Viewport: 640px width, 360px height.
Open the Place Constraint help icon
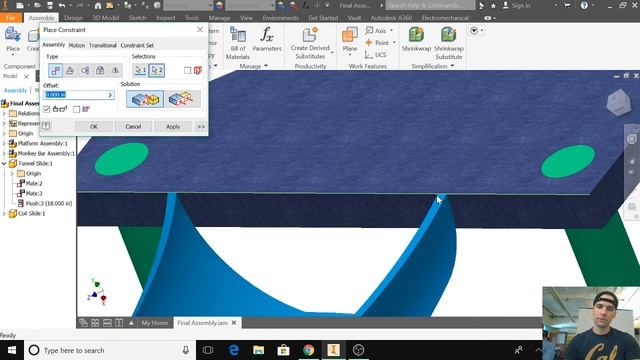tap(46, 126)
